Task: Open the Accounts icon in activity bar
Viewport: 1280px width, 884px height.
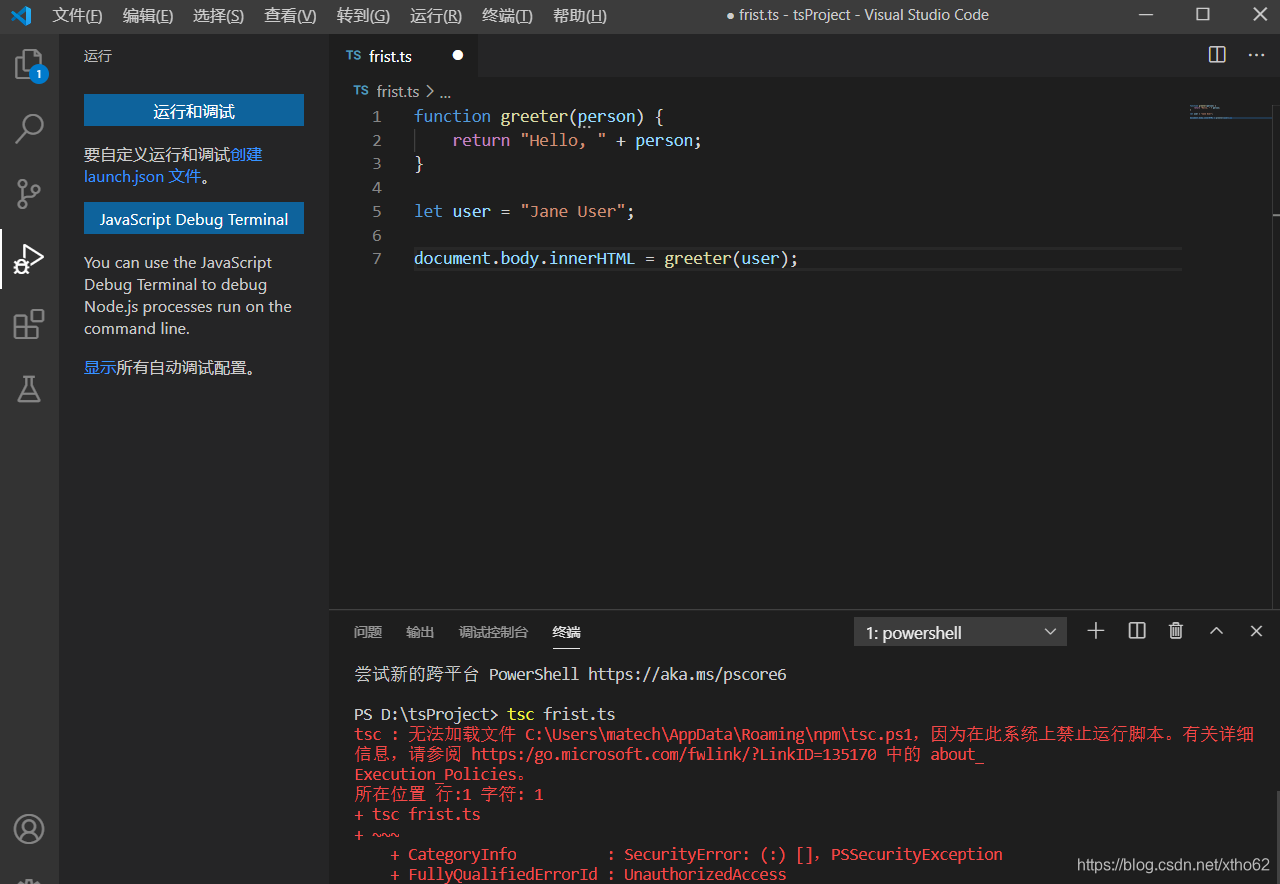Action: point(29,829)
